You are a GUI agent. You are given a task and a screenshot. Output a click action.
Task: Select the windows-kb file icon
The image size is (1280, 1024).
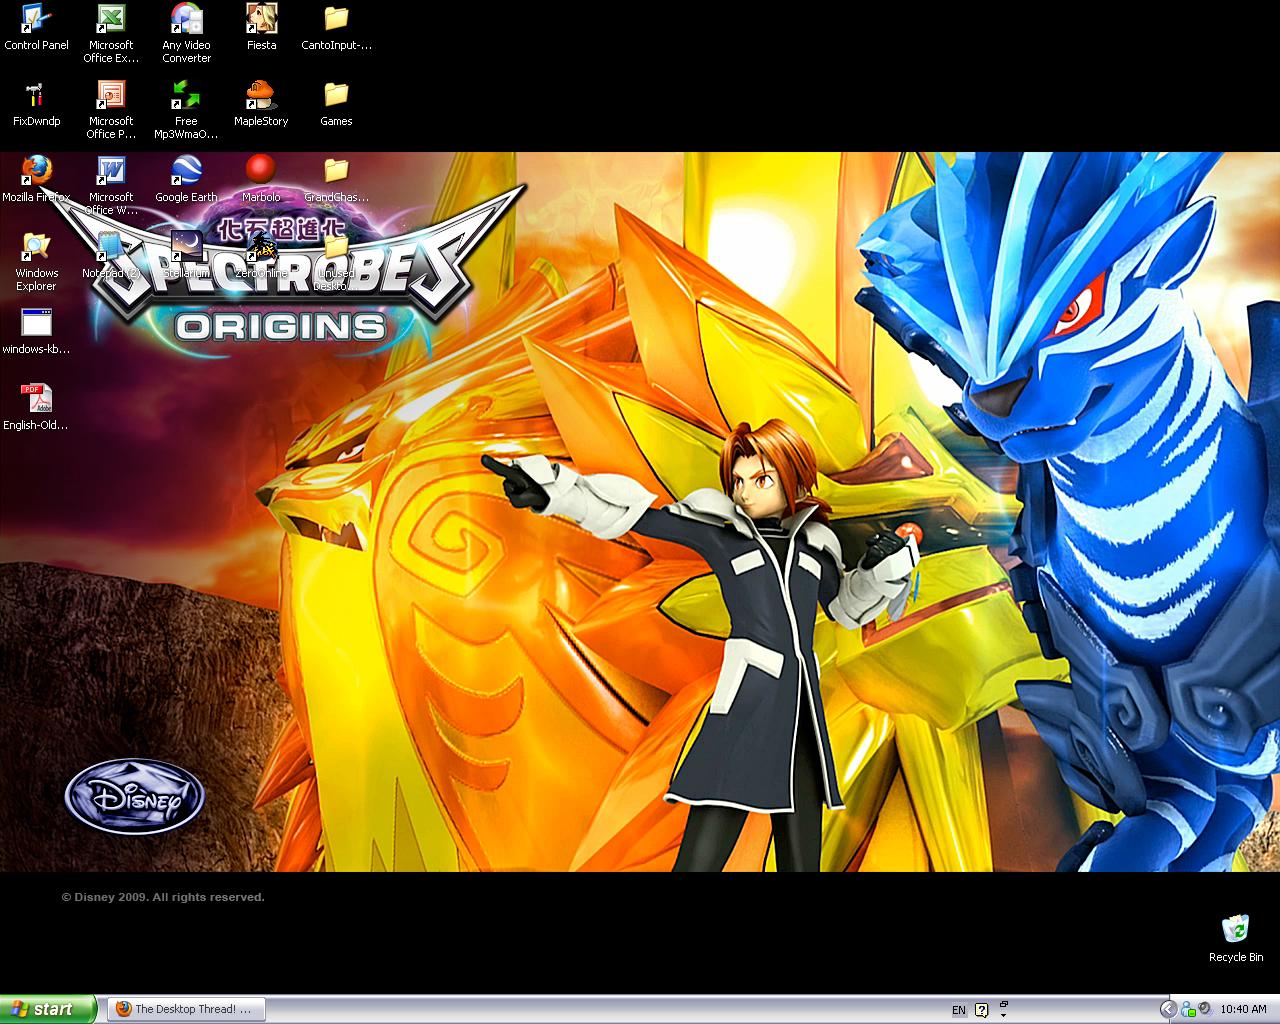(x=36, y=332)
